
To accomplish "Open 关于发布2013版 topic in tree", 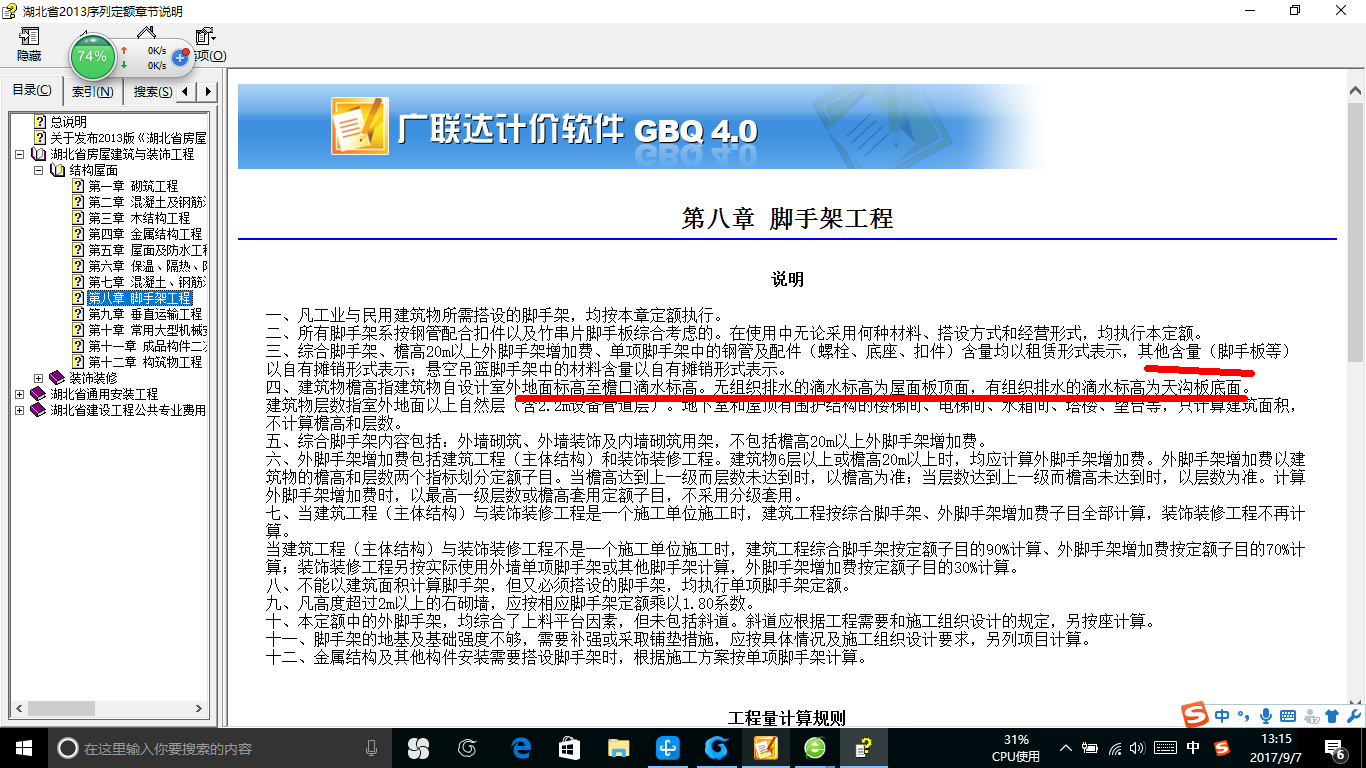I will pyautogui.click(x=128, y=138).
